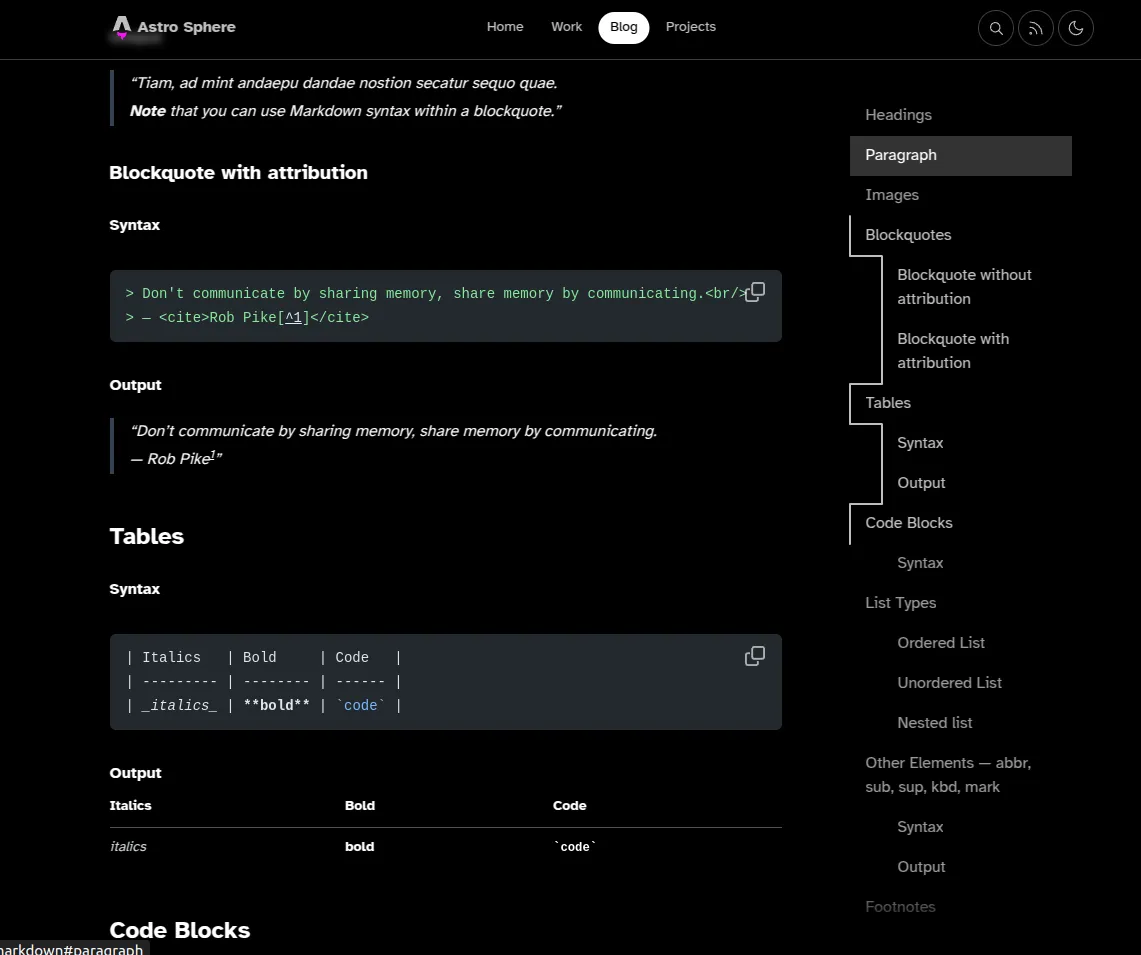This screenshot has height=955, width=1141.
Task: Open Blockquote with attribution contents link
Action: click(x=953, y=351)
